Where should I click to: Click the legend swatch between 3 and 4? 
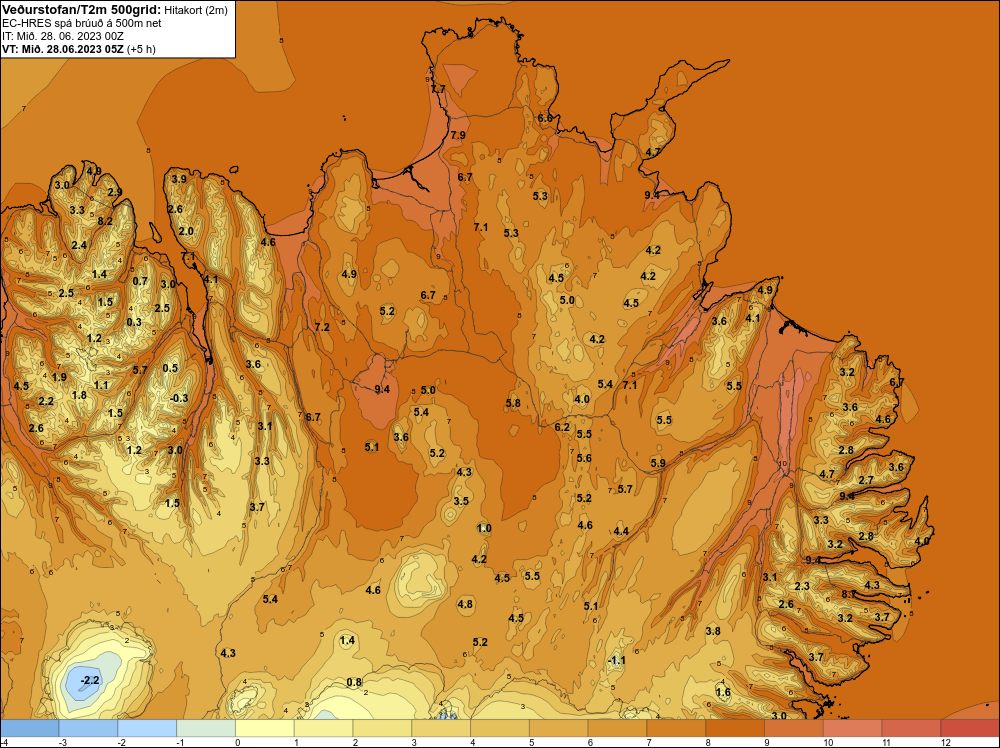(441, 728)
